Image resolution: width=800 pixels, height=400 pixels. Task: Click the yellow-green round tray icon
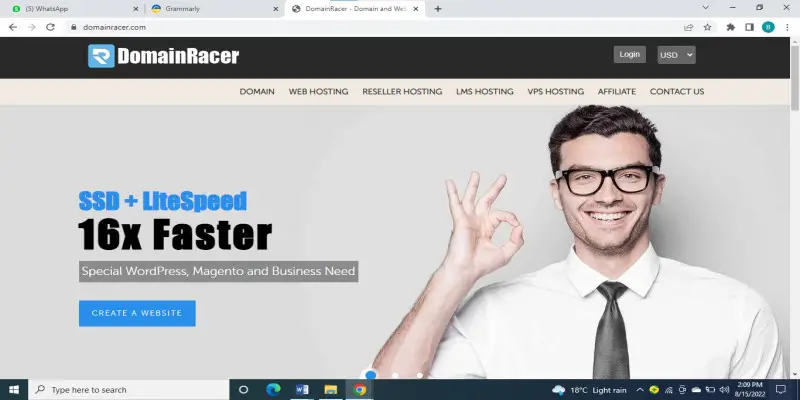pos(654,390)
